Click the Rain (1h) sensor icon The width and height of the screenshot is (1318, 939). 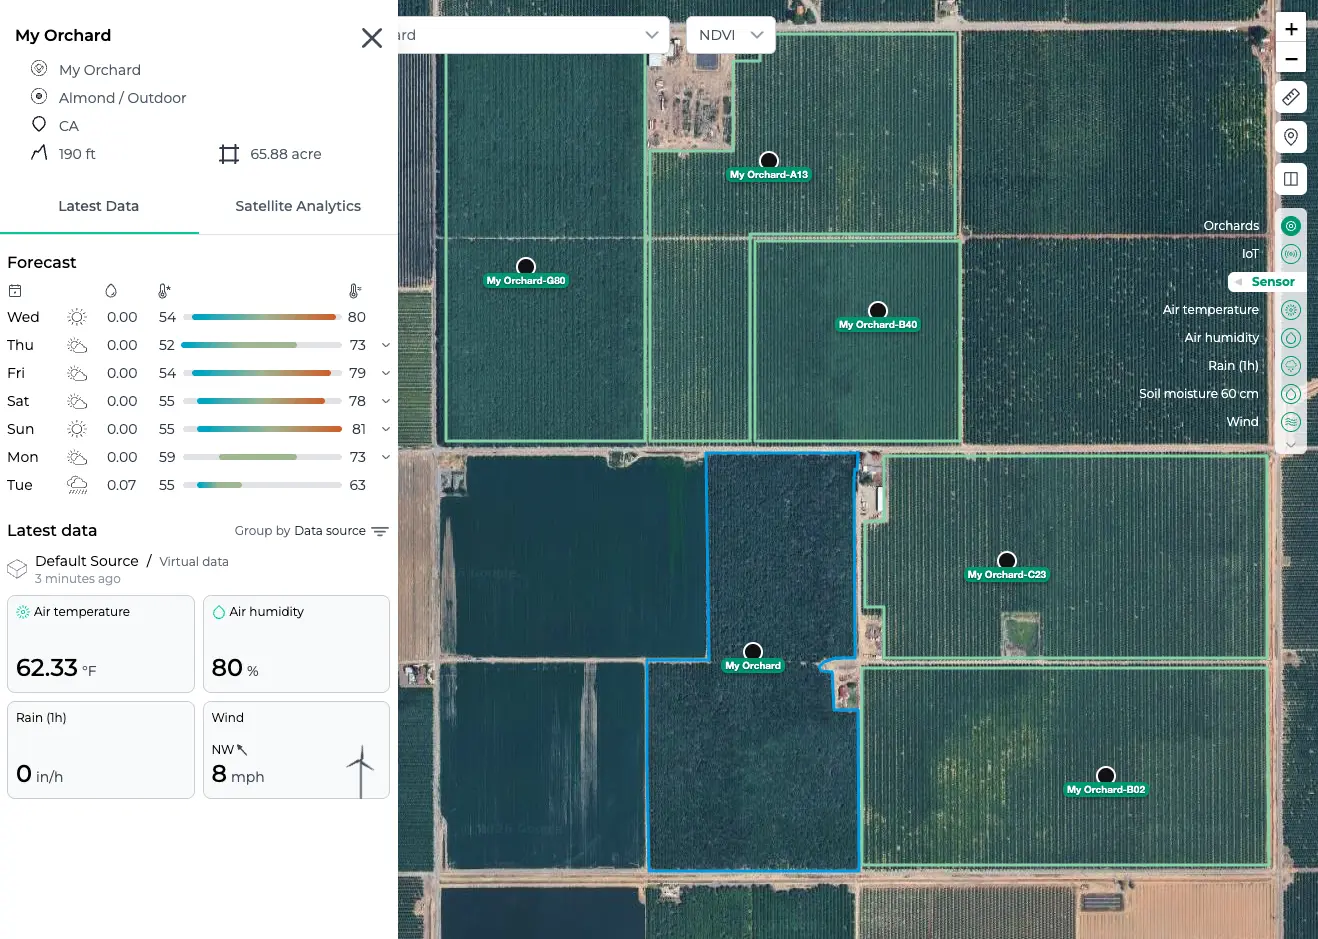[x=1290, y=365]
